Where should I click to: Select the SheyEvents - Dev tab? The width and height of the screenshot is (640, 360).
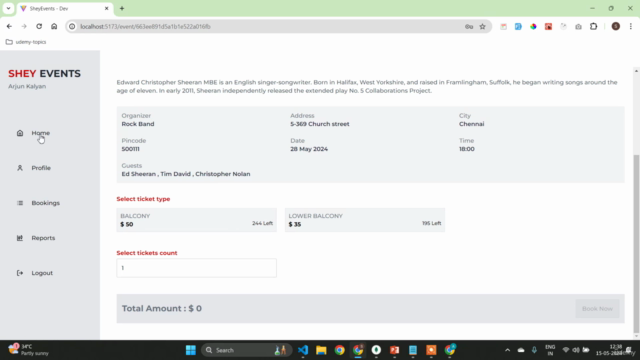(64, 9)
